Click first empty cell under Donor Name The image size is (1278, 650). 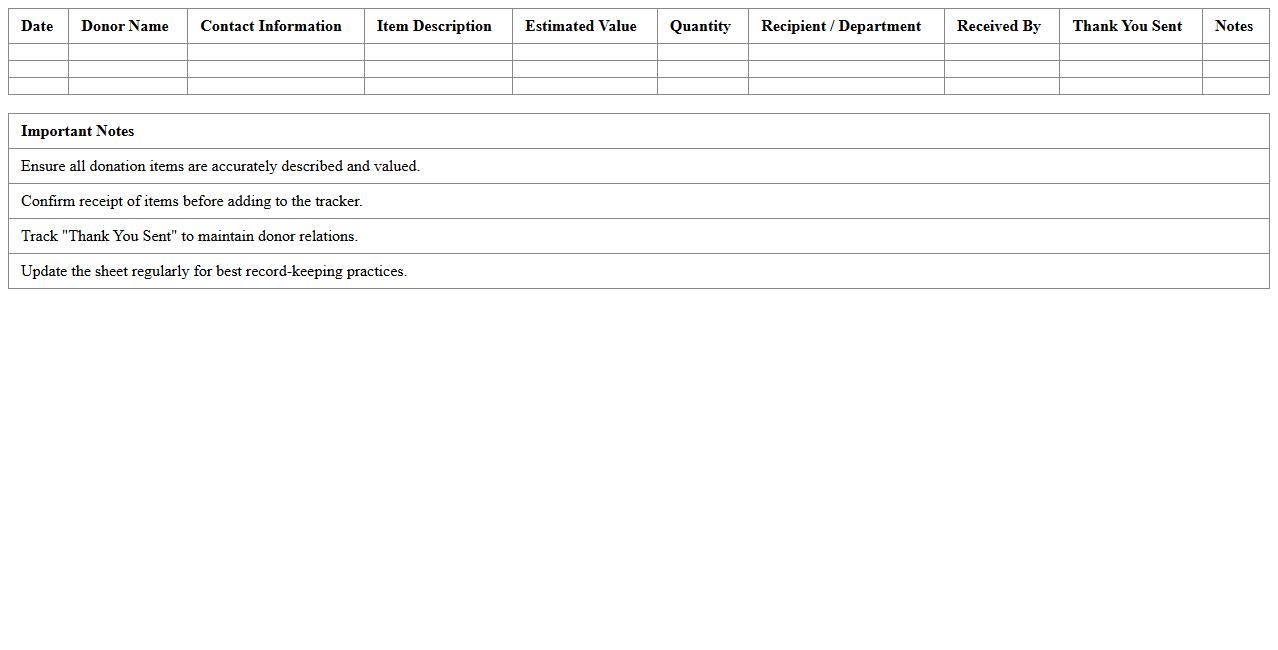point(127,52)
